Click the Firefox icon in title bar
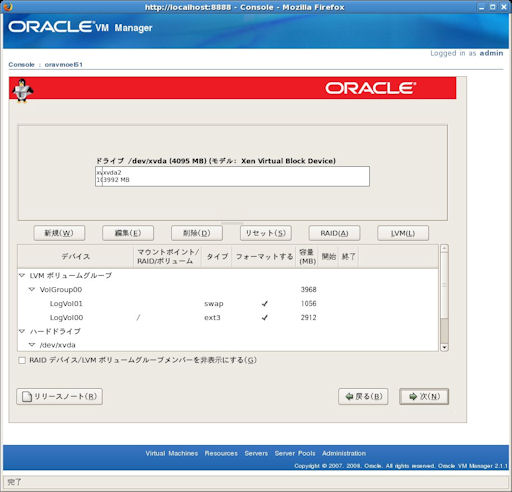 pyautogui.click(x=7, y=7)
